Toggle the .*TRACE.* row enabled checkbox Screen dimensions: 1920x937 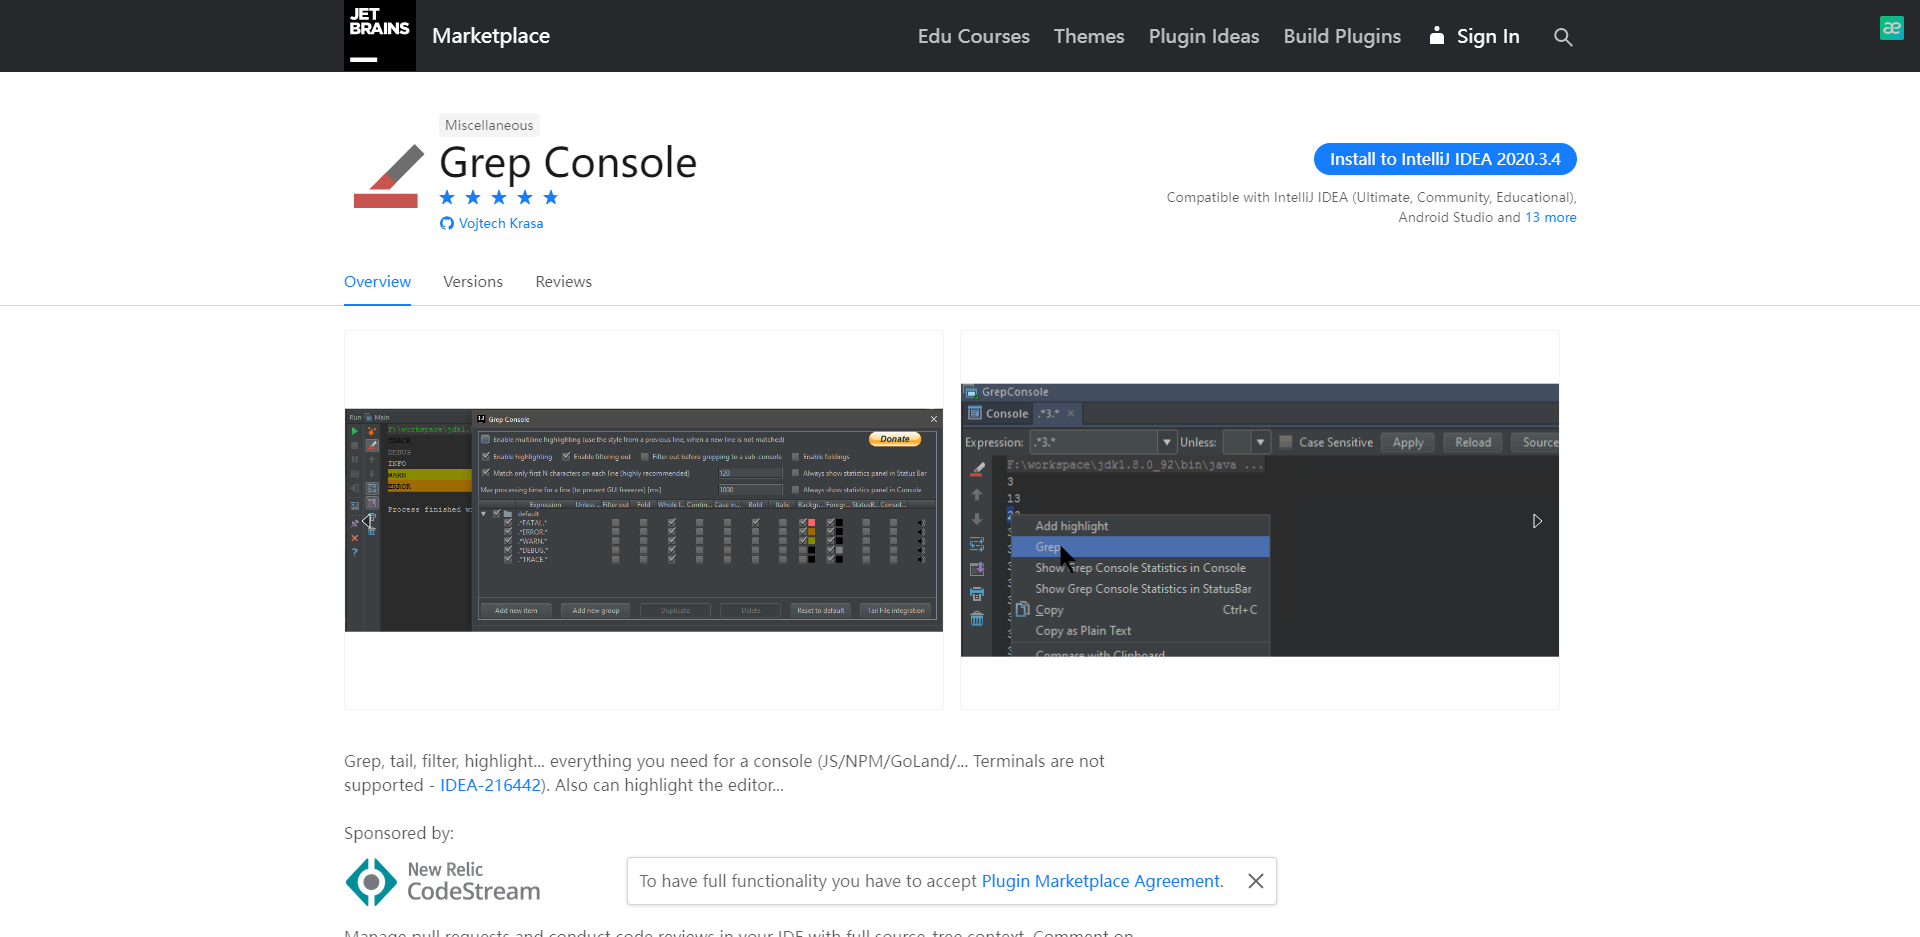coord(508,559)
